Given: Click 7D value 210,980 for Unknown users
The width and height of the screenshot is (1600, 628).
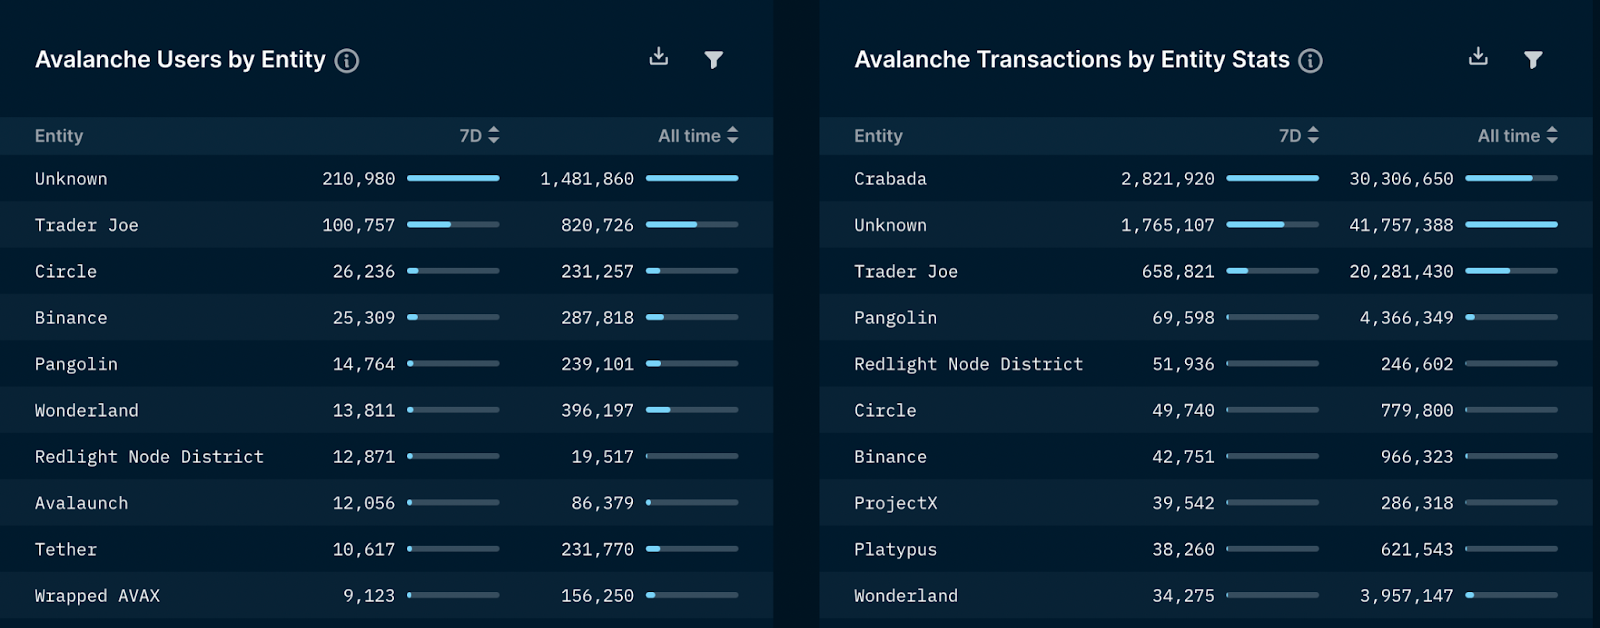Looking at the screenshot, I should [359, 179].
